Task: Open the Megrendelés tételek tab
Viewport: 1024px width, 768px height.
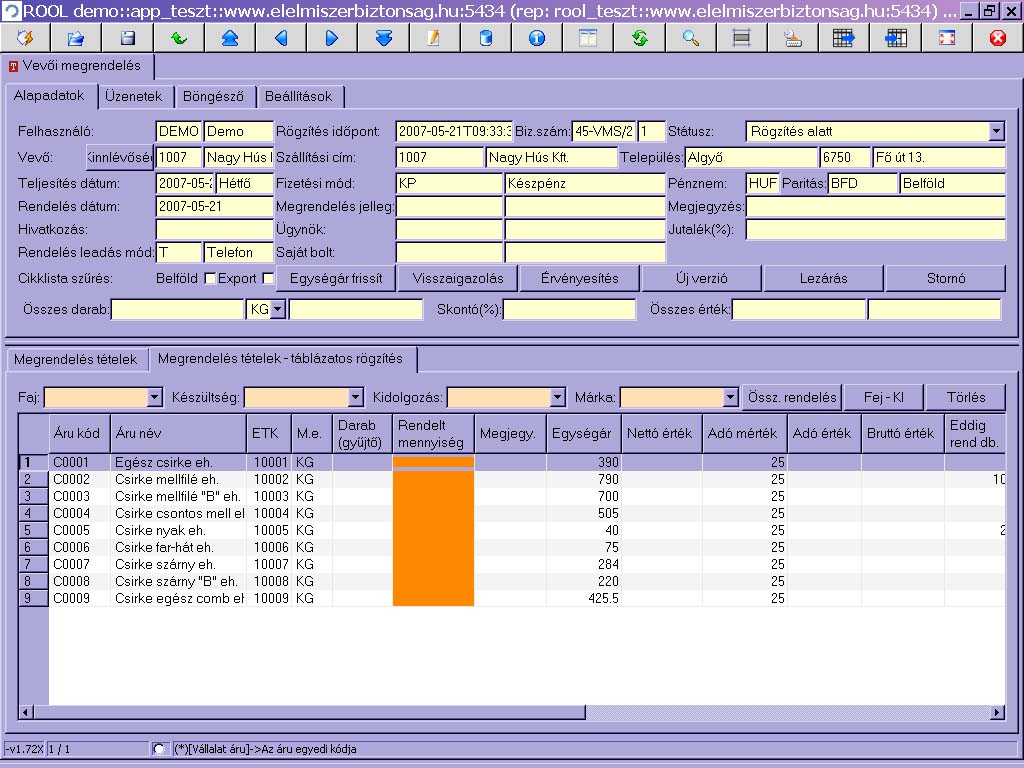Action: [76, 359]
